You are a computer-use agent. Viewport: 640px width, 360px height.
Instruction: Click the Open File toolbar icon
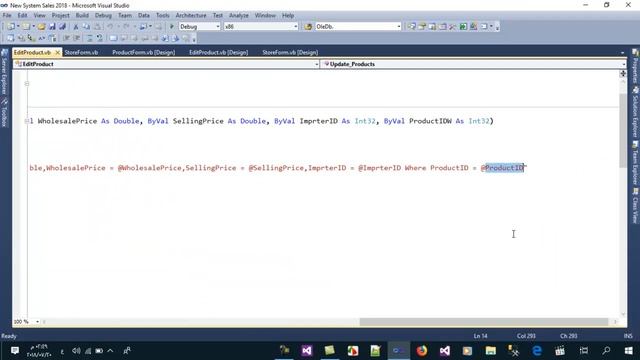pos(41,27)
